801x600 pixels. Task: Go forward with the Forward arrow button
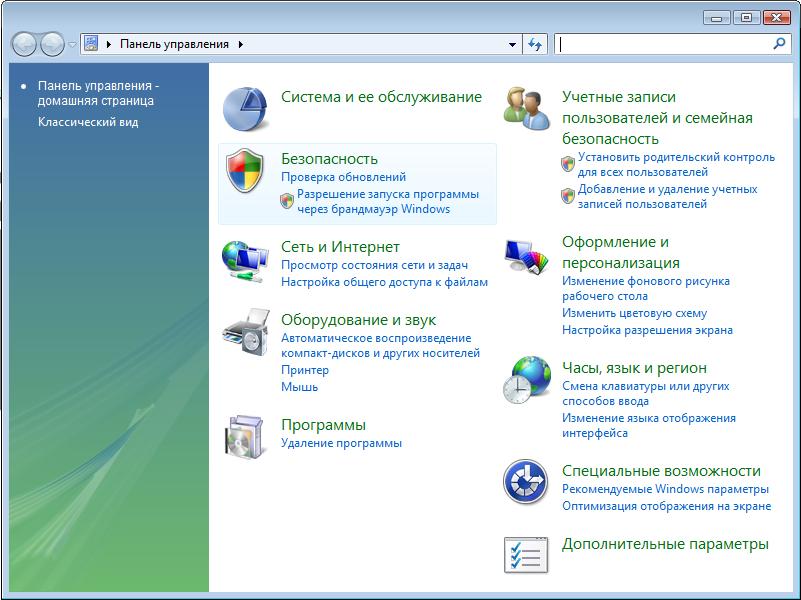click(52, 44)
